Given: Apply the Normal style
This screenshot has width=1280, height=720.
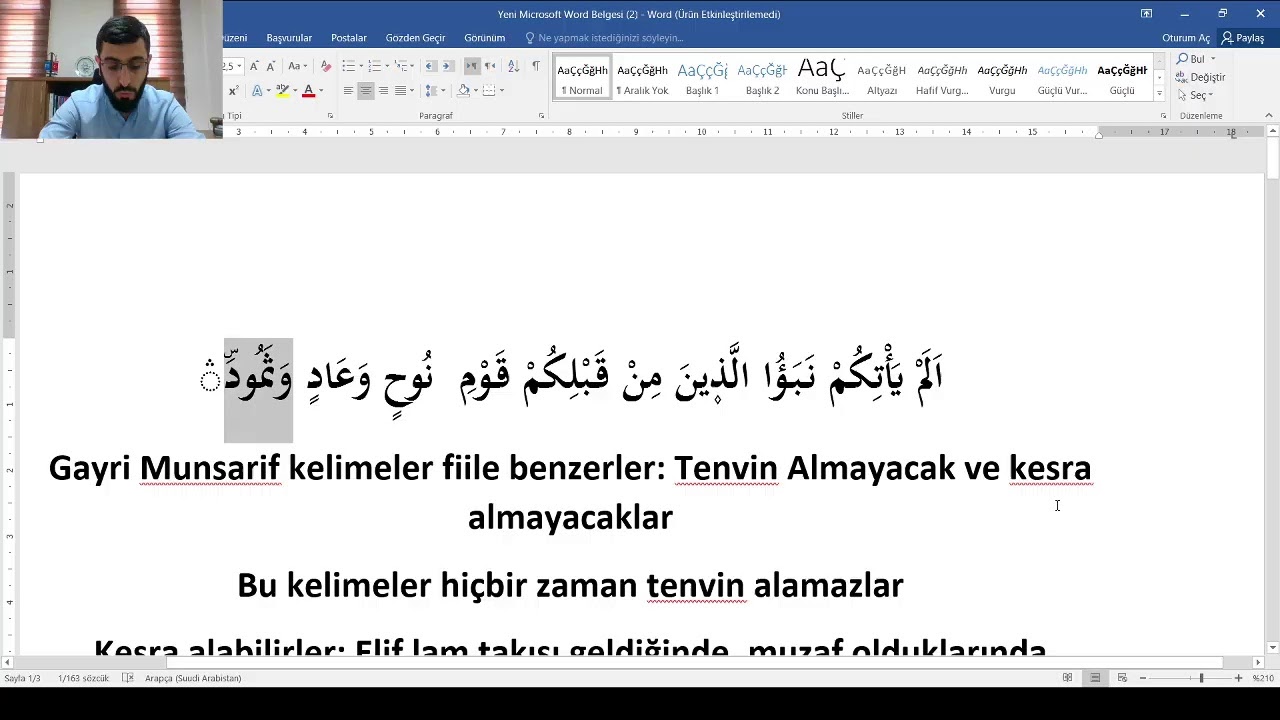Looking at the screenshot, I should click(582, 78).
